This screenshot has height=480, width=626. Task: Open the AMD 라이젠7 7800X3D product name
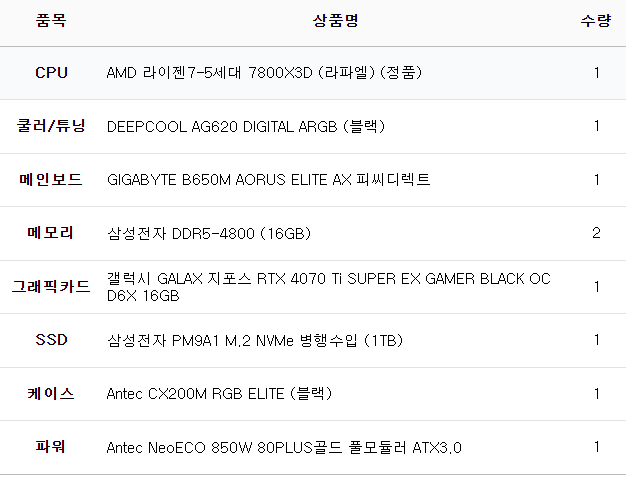pos(265,73)
